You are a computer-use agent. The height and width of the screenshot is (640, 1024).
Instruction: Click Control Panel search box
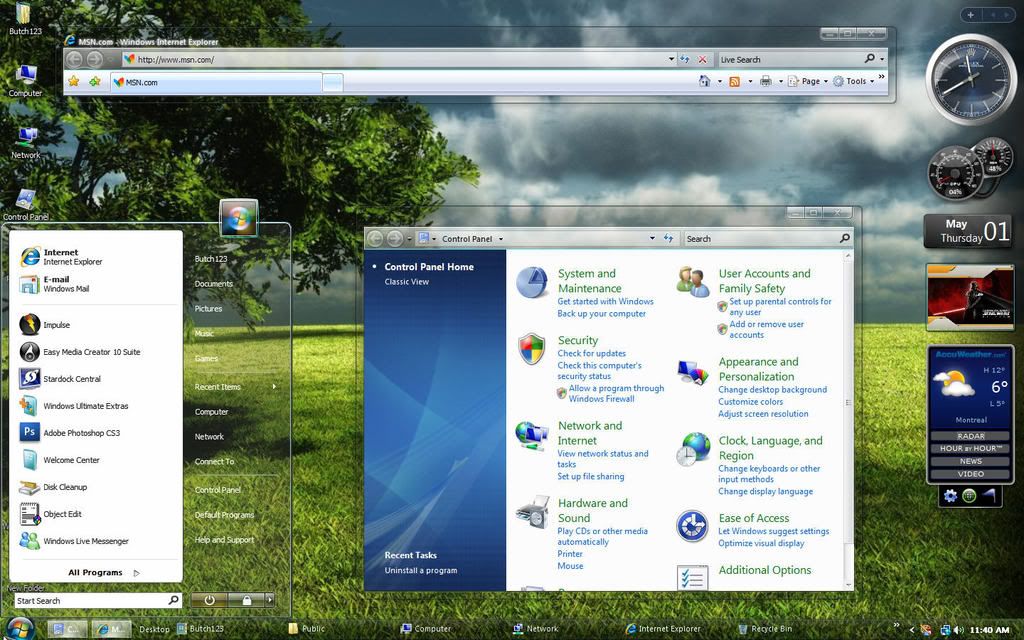click(767, 239)
